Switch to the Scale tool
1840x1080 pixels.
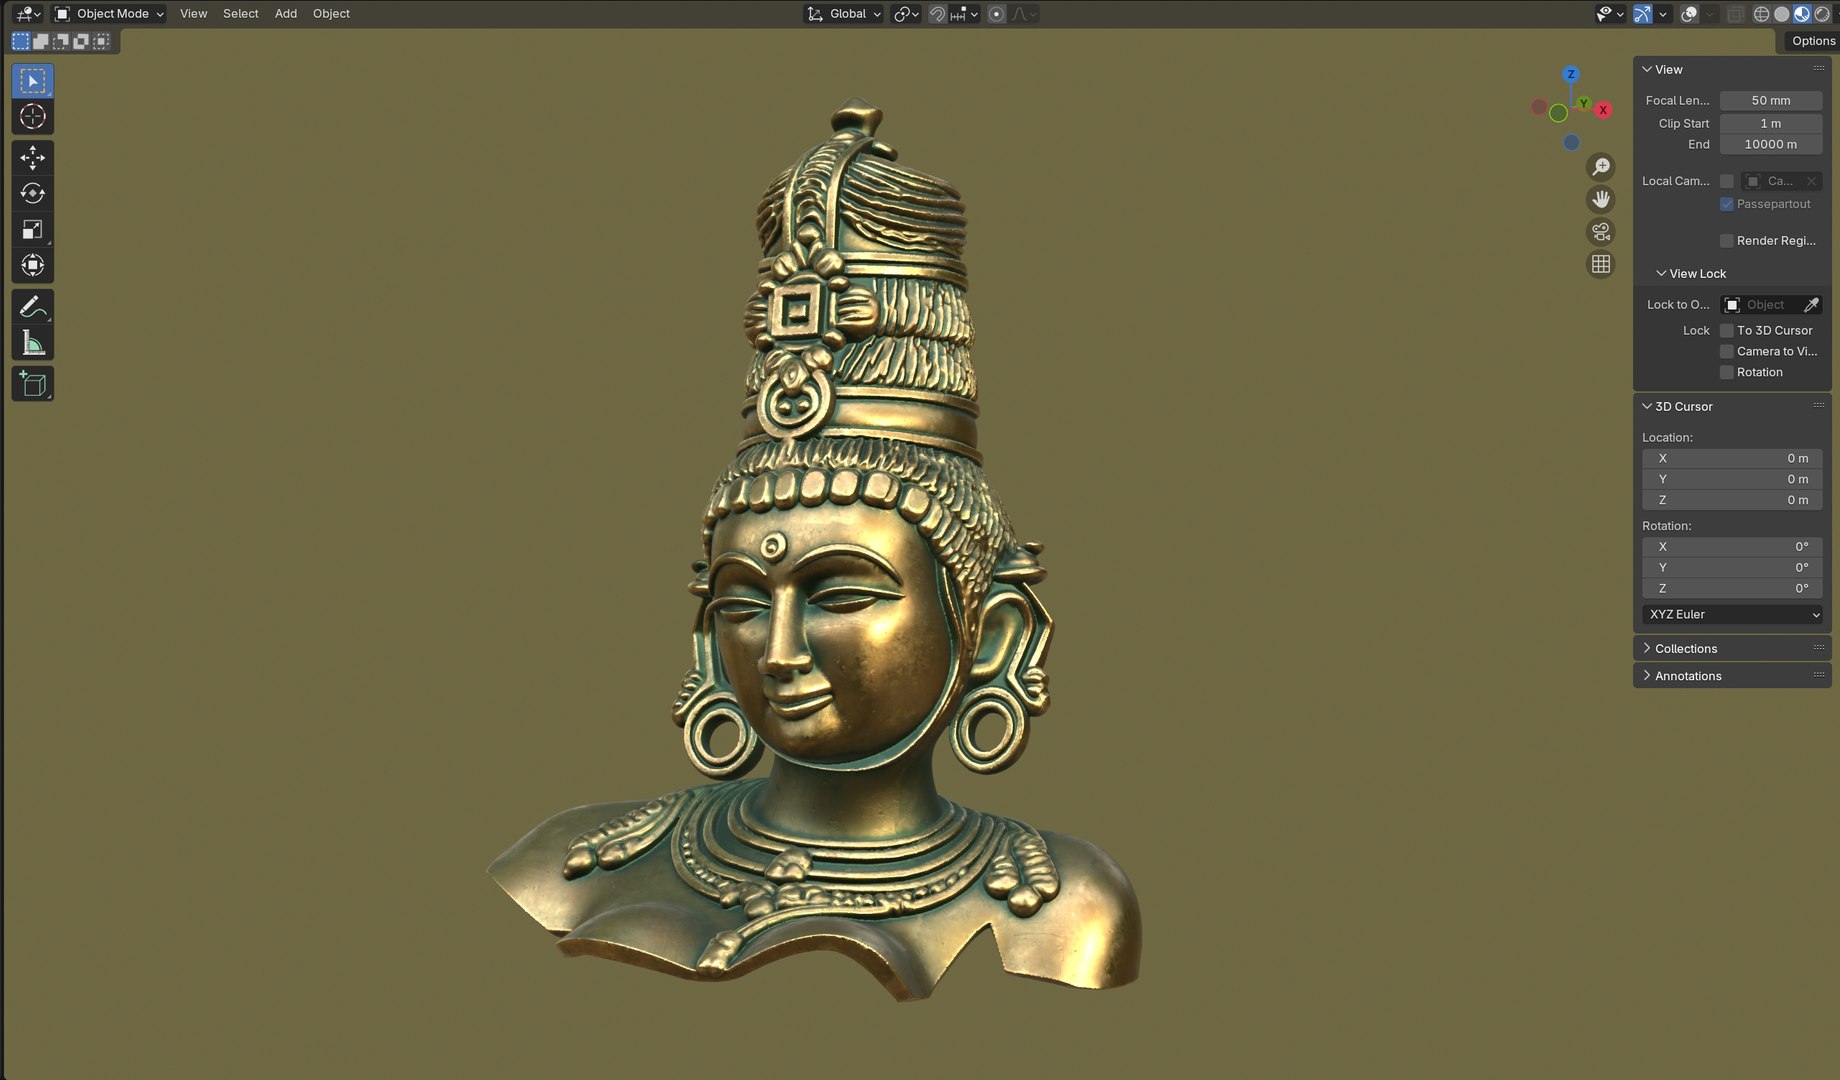click(33, 230)
